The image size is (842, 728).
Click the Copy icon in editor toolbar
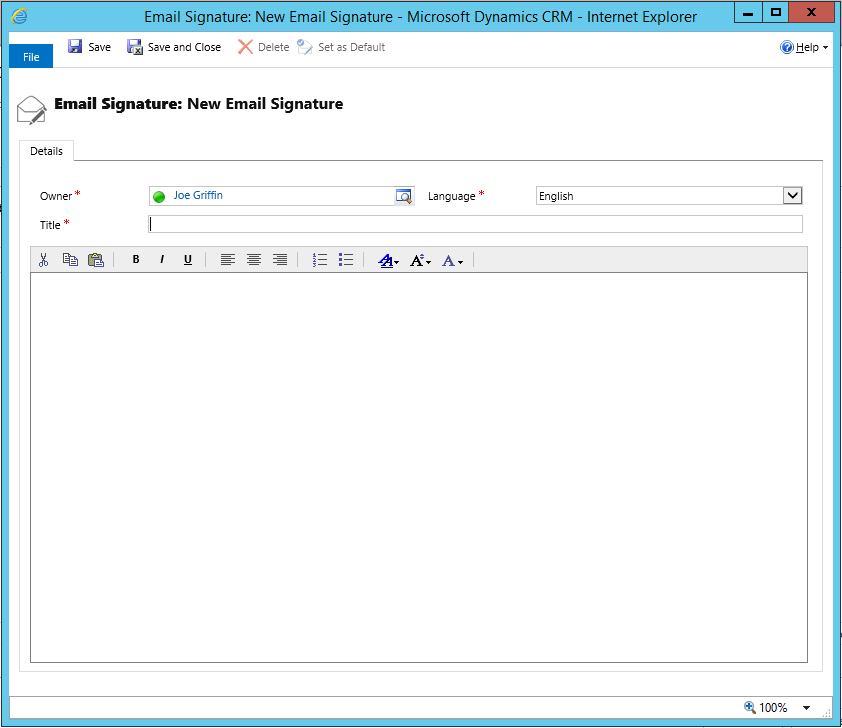click(70, 260)
